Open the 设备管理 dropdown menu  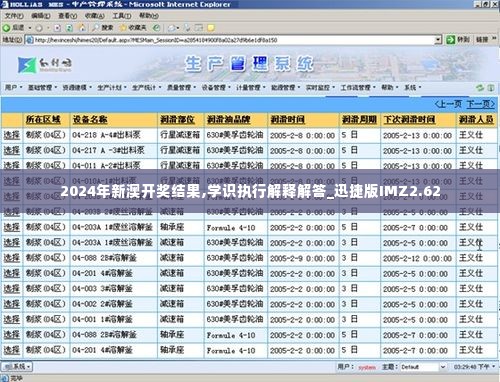click(x=216, y=88)
